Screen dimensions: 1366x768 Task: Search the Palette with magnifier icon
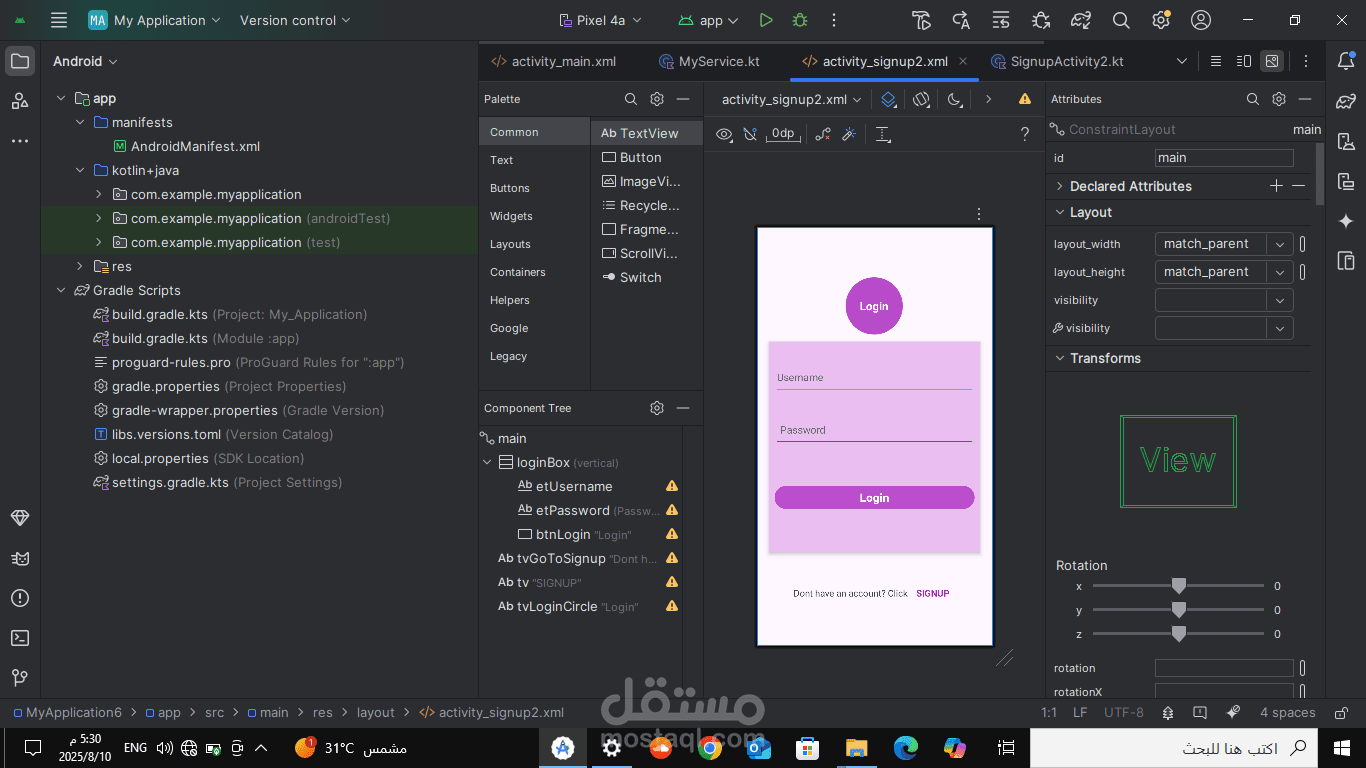[631, 99]
